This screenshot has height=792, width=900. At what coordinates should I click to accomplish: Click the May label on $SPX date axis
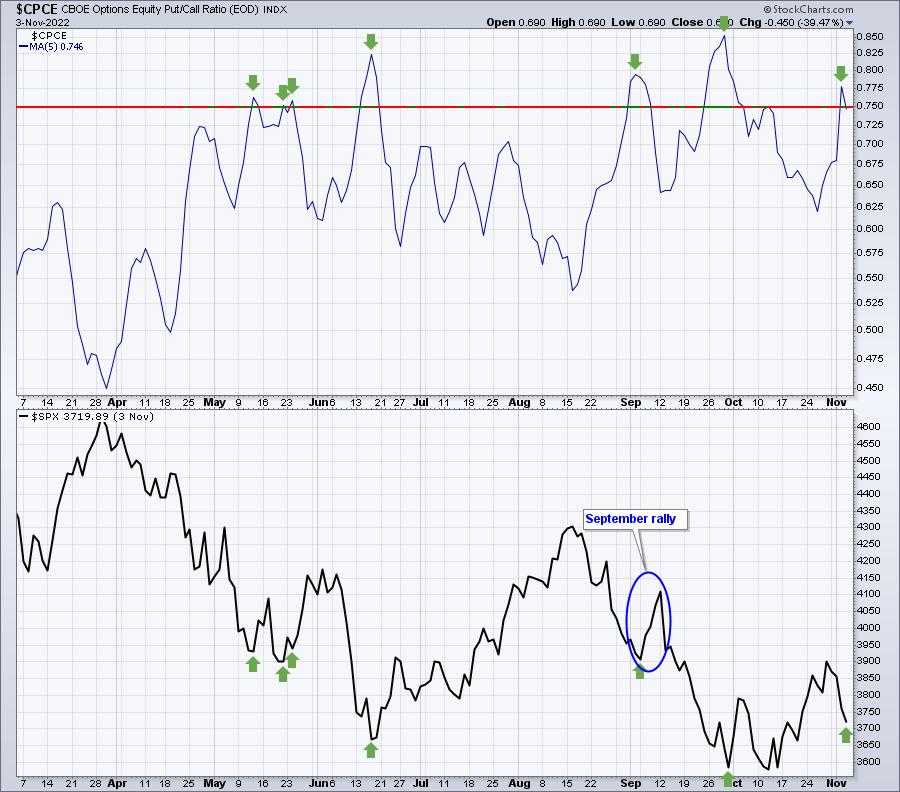[215, 783]
